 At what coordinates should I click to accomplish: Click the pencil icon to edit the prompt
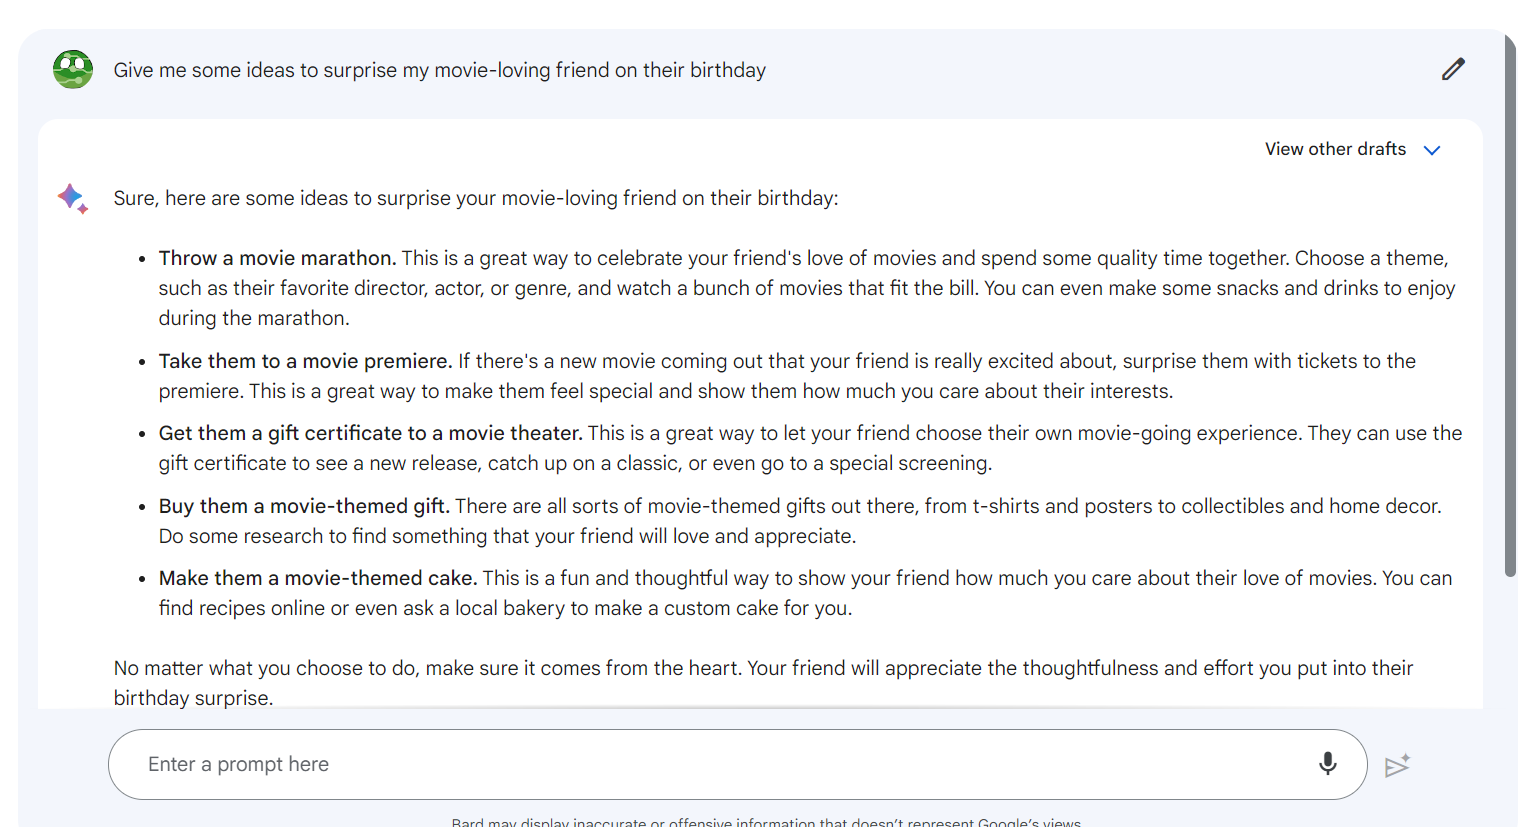(x=1453, y=69)
